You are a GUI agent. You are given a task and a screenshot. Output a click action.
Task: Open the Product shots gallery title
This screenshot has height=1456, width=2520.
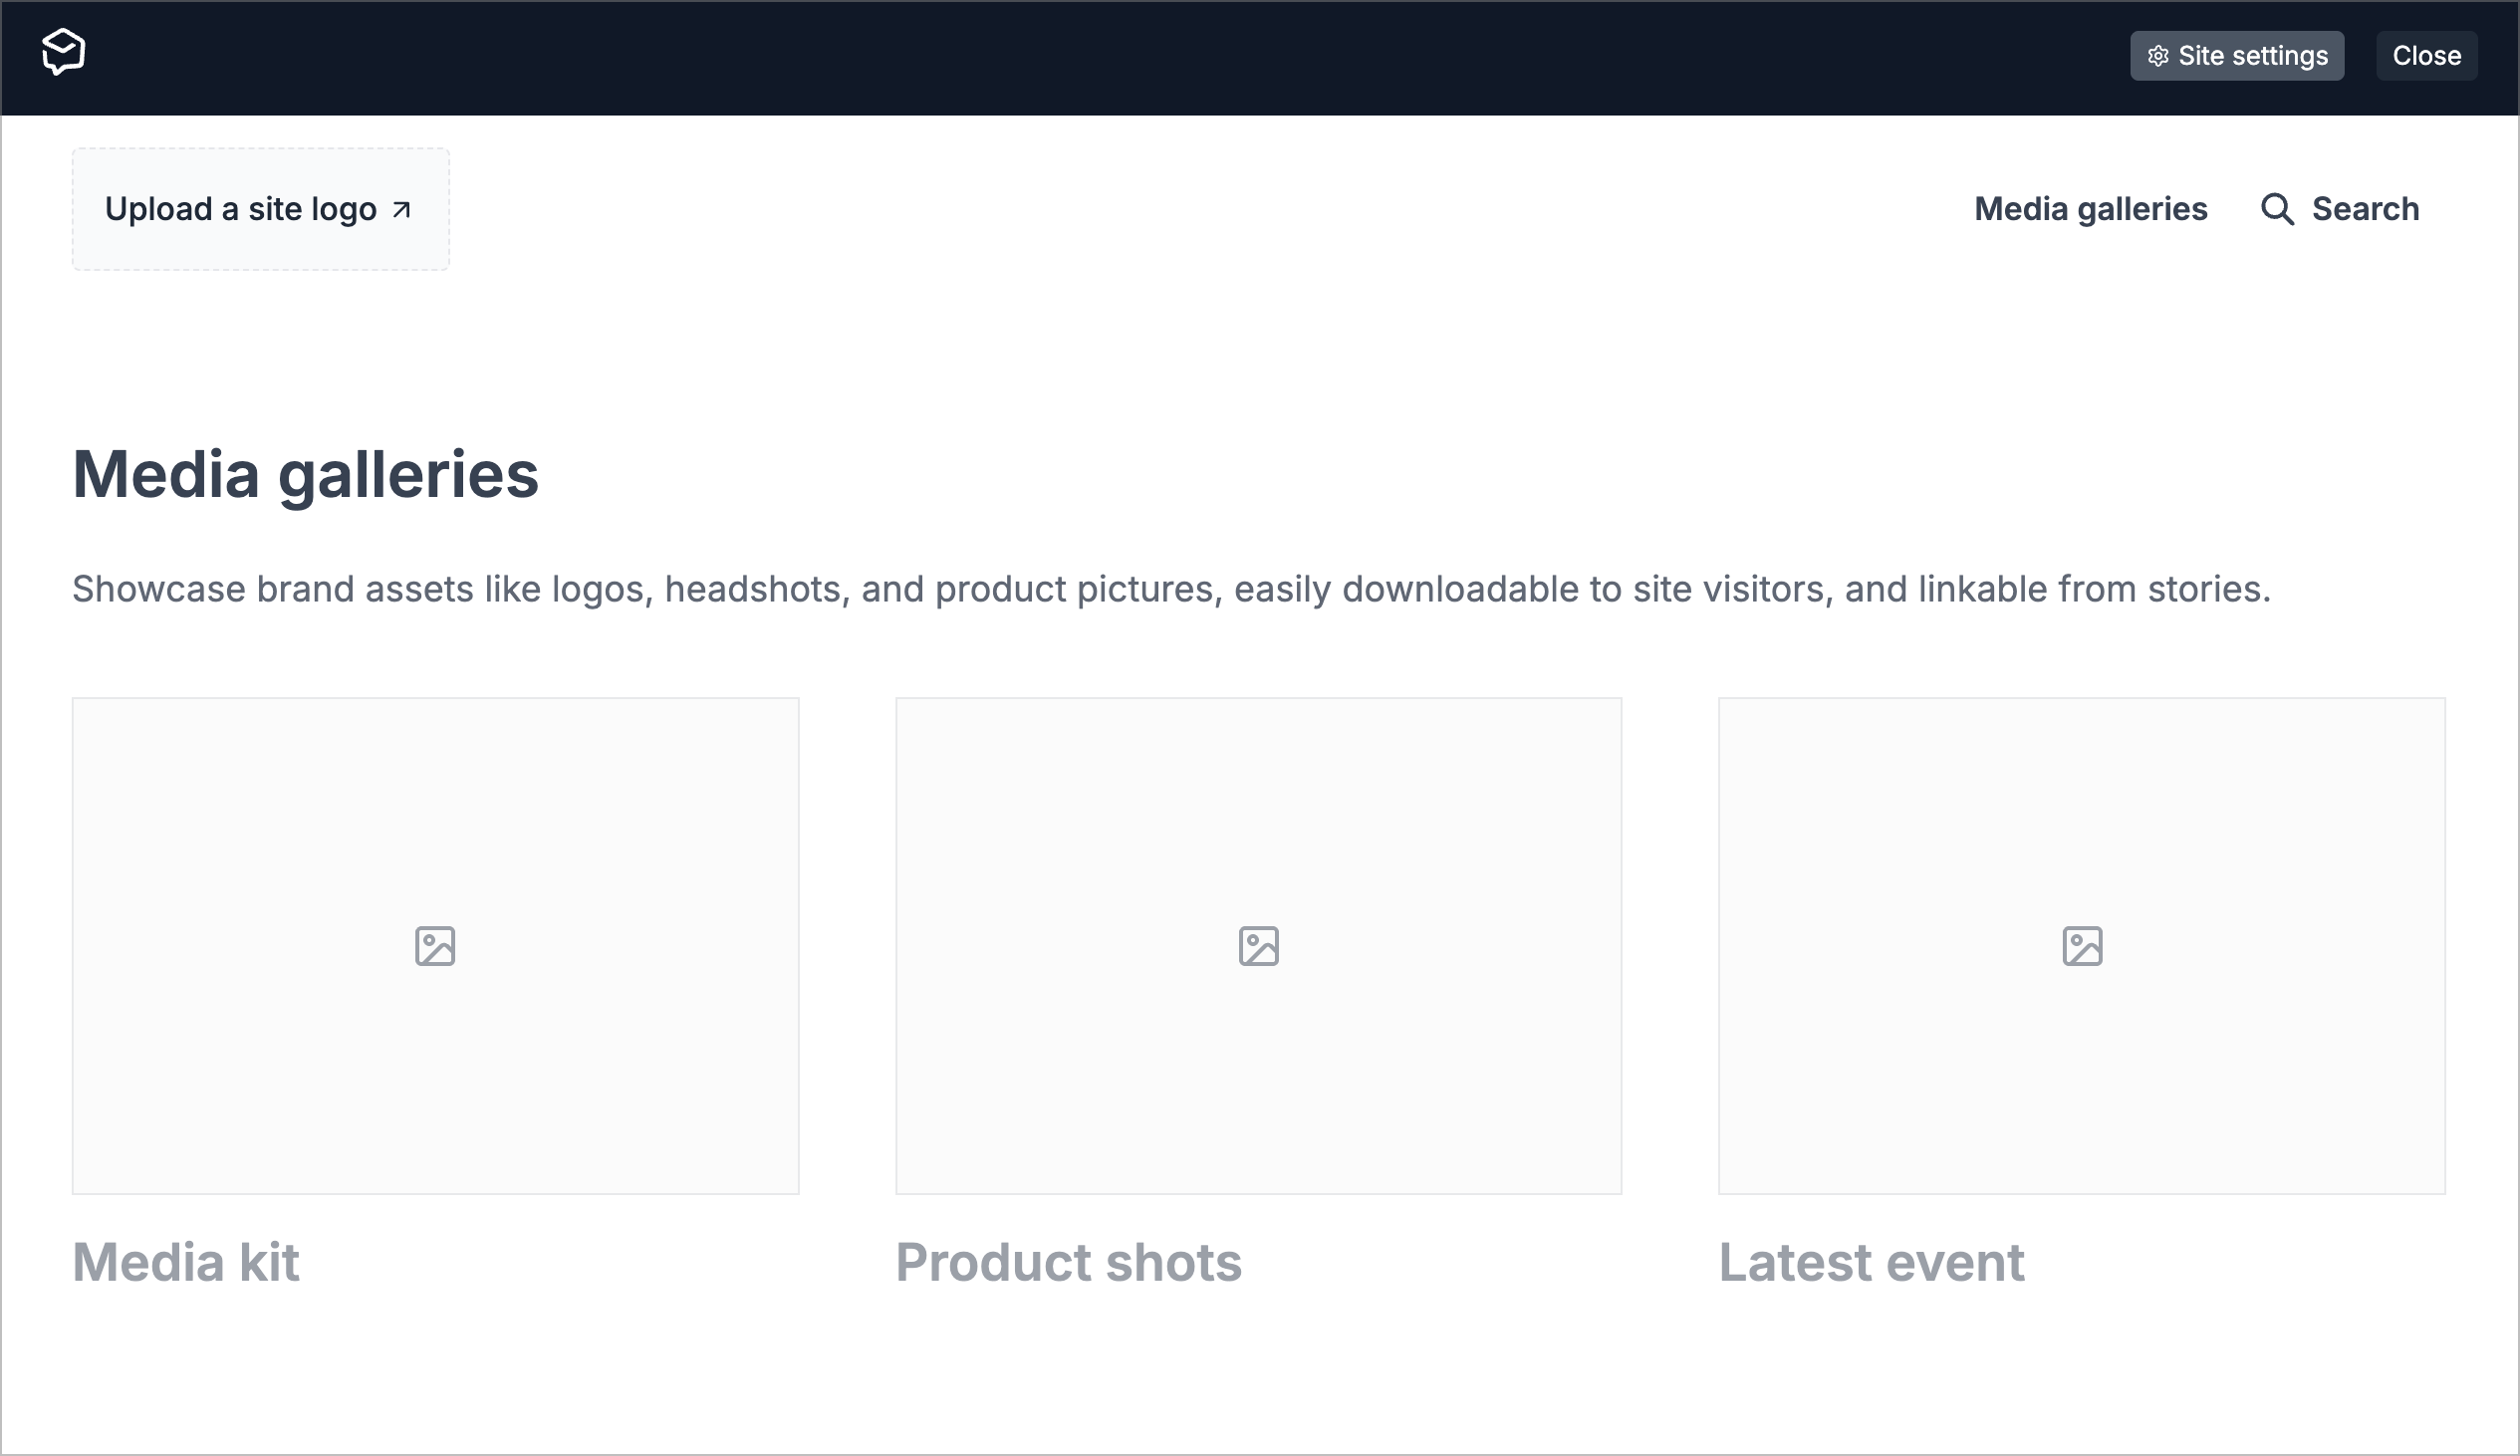coord(1068,1262)
